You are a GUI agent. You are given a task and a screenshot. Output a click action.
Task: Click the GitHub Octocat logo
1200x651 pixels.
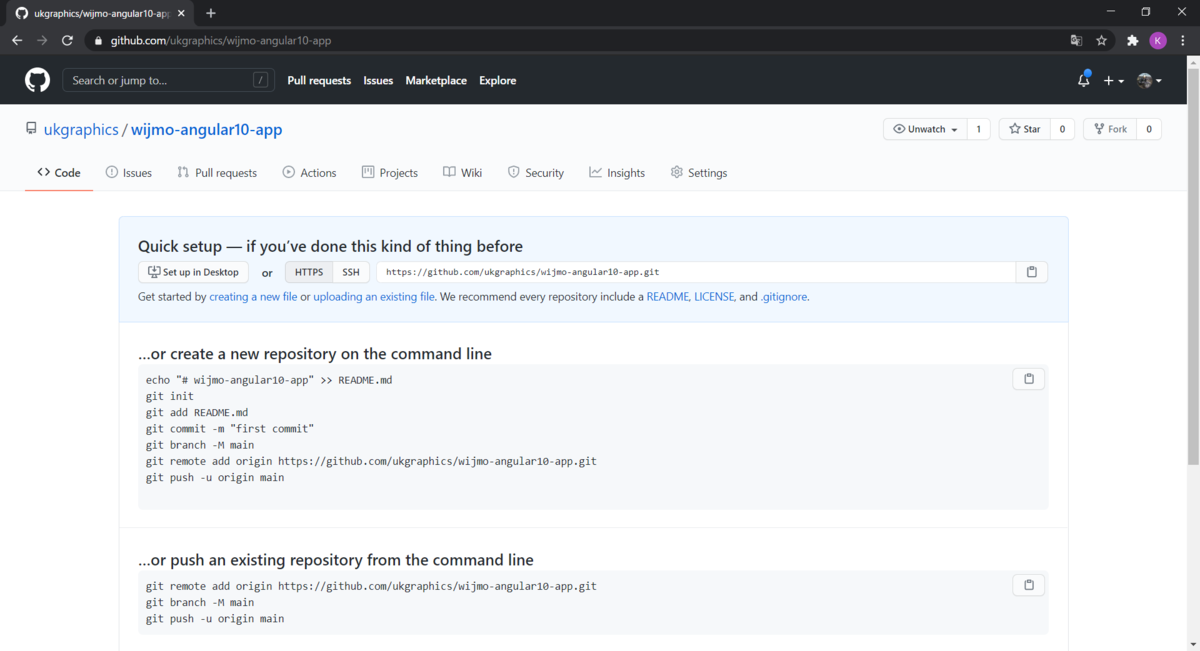pyautogui.click(x=38, y=80)
